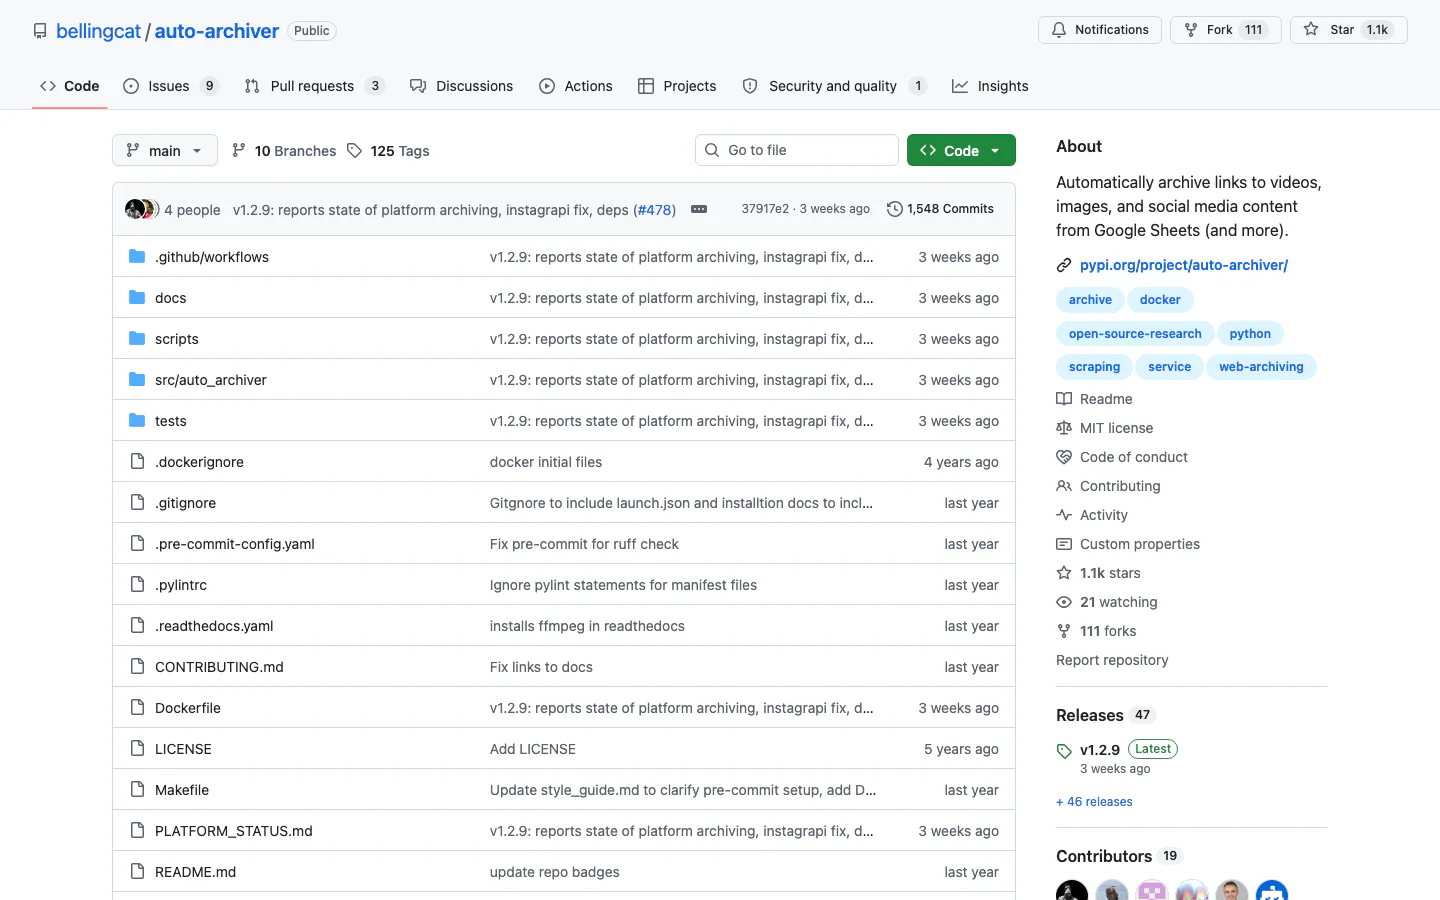The image size is (1440, 900).
Task: Open commit 'Fix links to docs'
Action: click(x=541, y=667)
